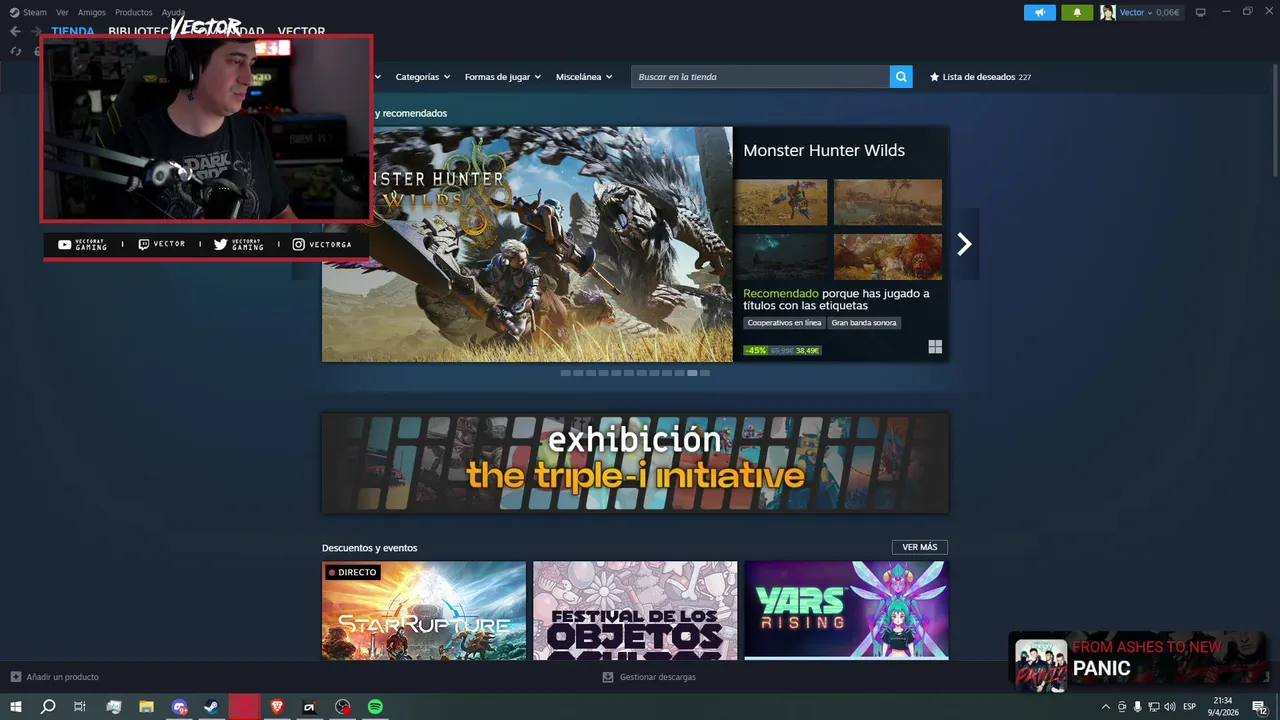Open Windows notification center icon
Screen dimensions: 1280x720
[x=1259, y=707]
